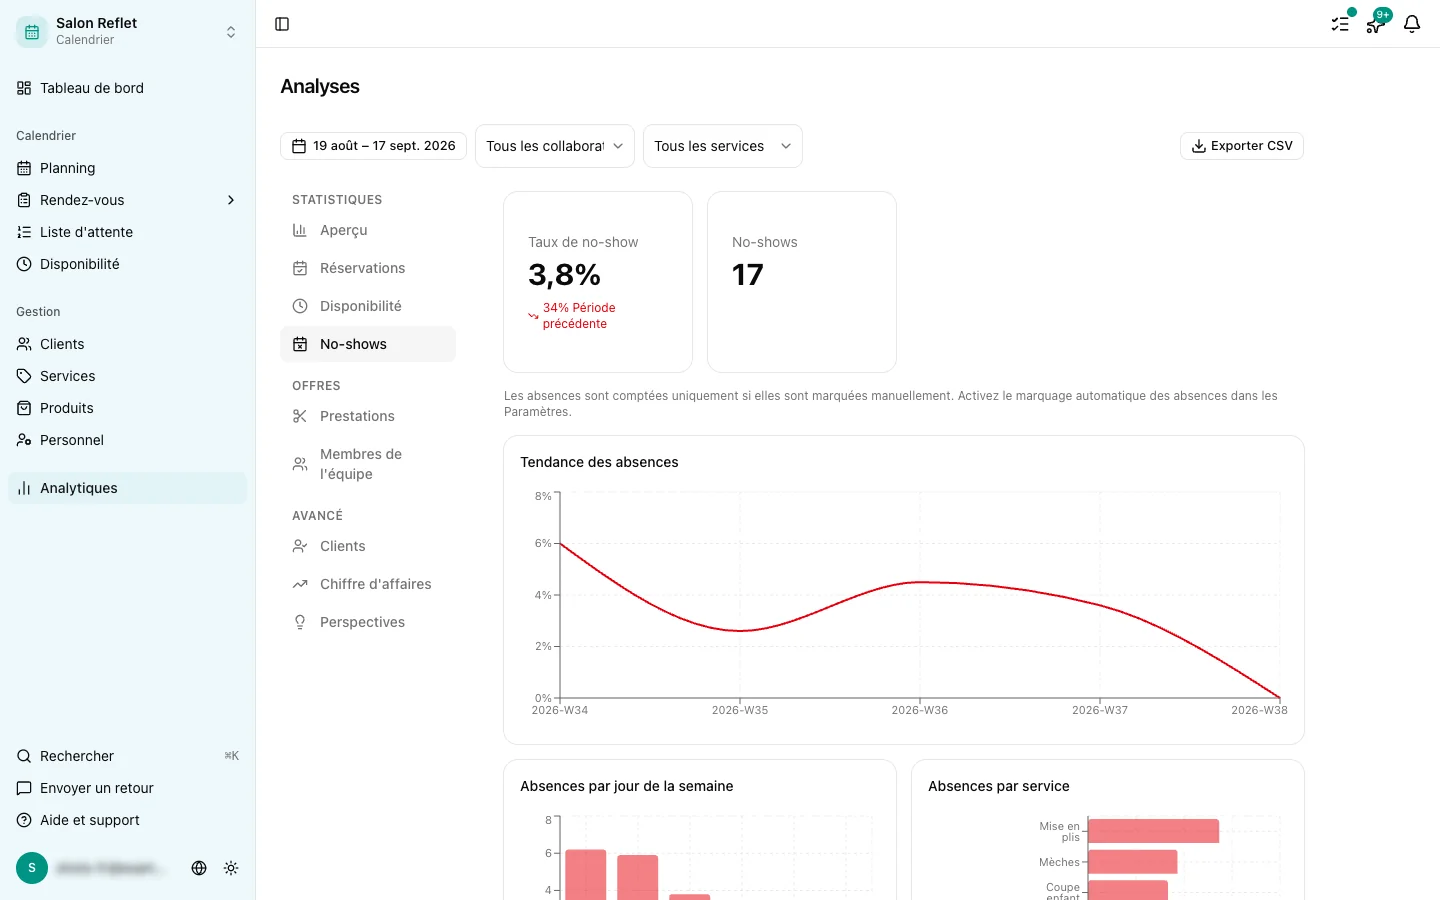Click 'Absences par jour de la semaine' heading

point(627,786)
